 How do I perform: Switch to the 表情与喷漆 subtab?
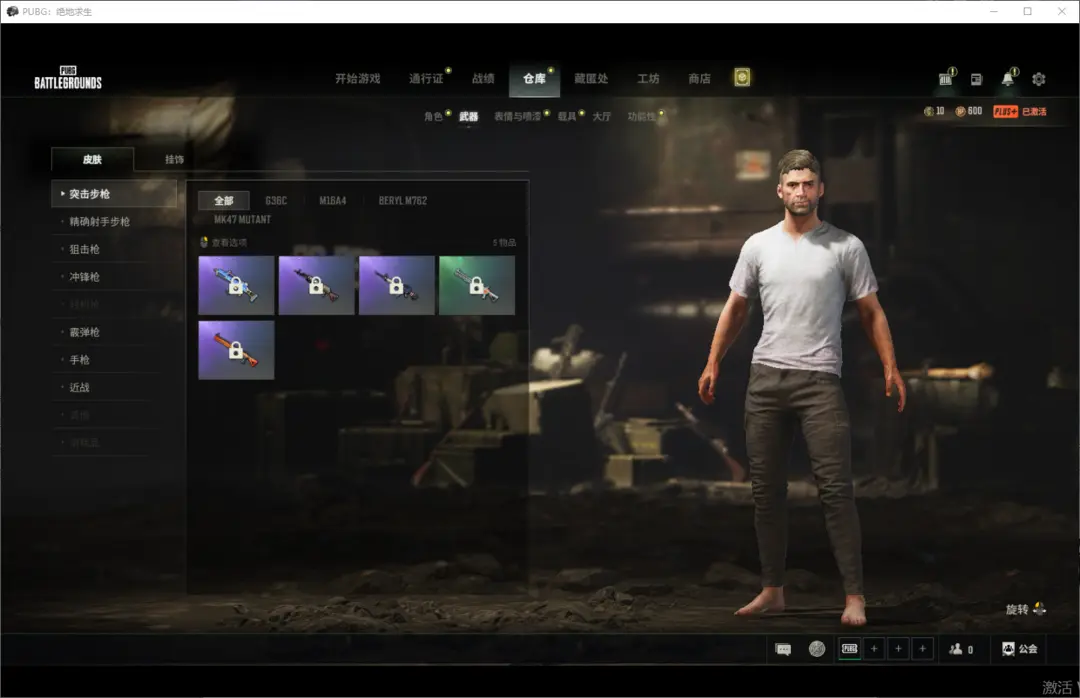point(517,116)
